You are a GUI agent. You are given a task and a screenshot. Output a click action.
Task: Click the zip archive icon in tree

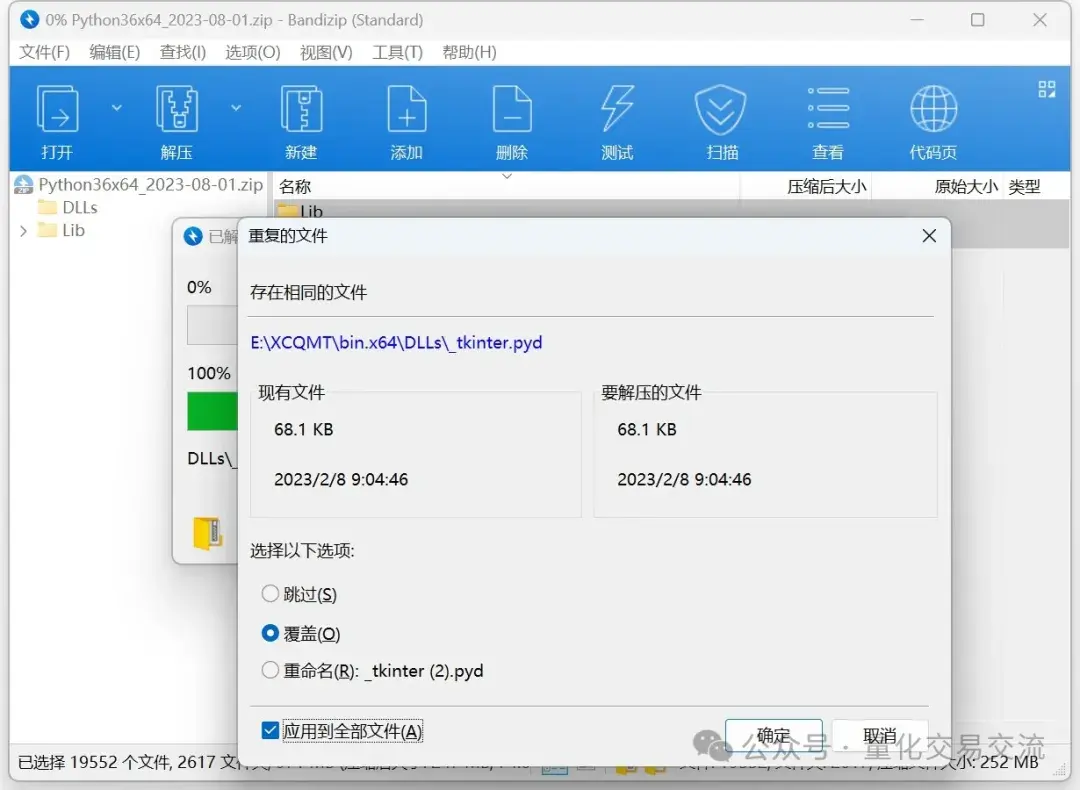click(24, 185)
